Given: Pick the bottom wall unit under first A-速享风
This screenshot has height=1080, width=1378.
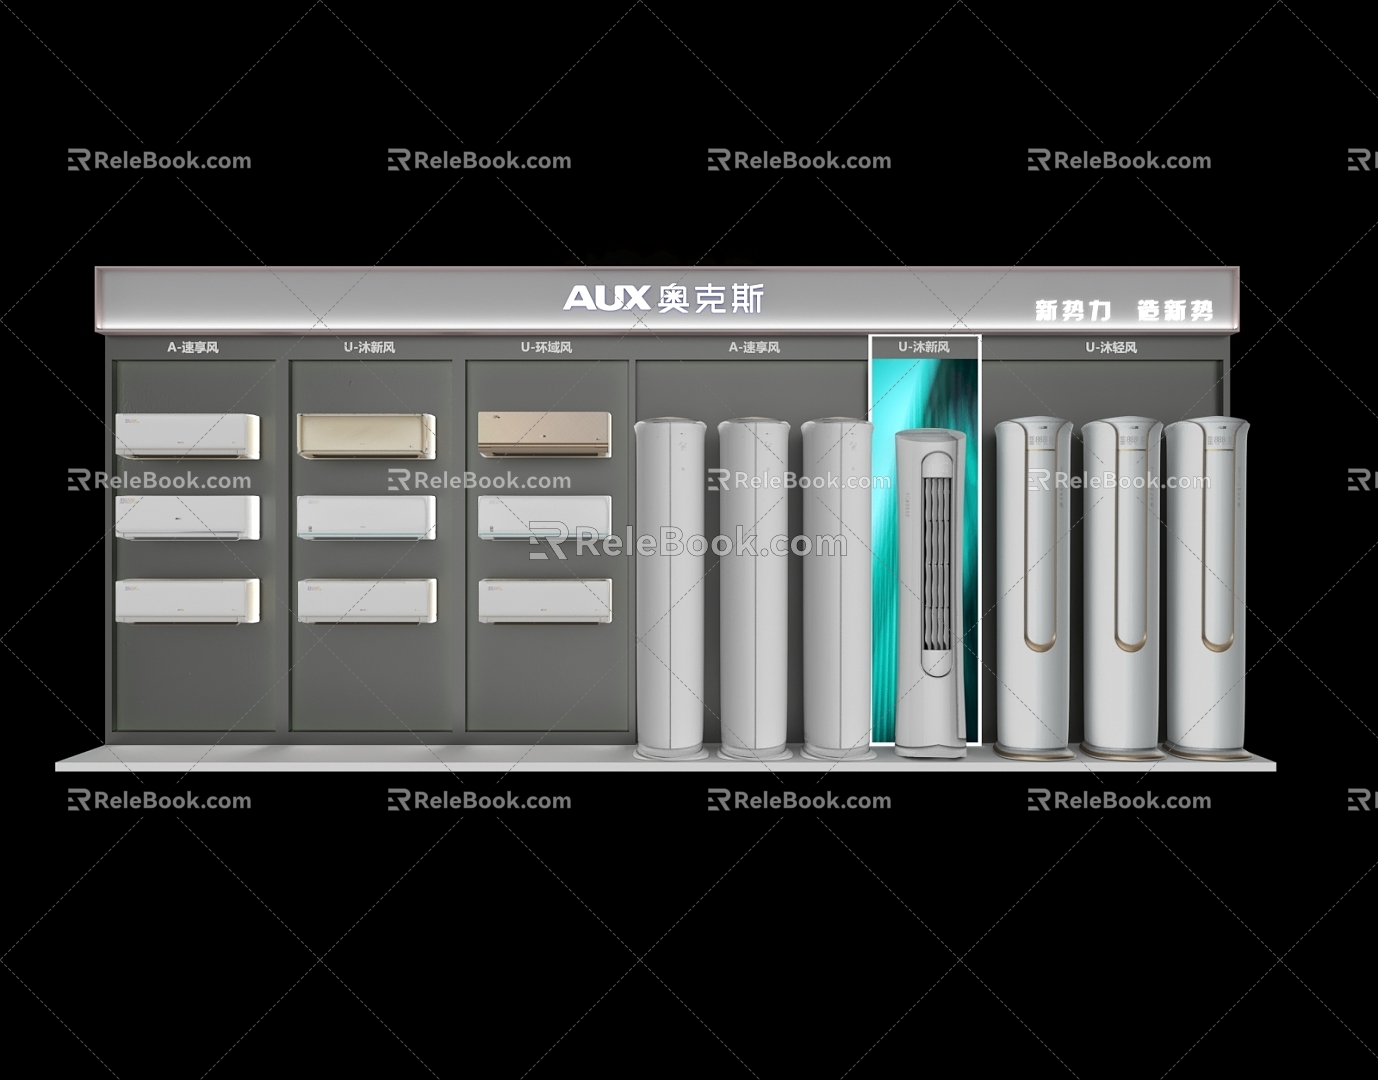Looking at the screenshot, I should pyautogui.click(x=187, y=601).
